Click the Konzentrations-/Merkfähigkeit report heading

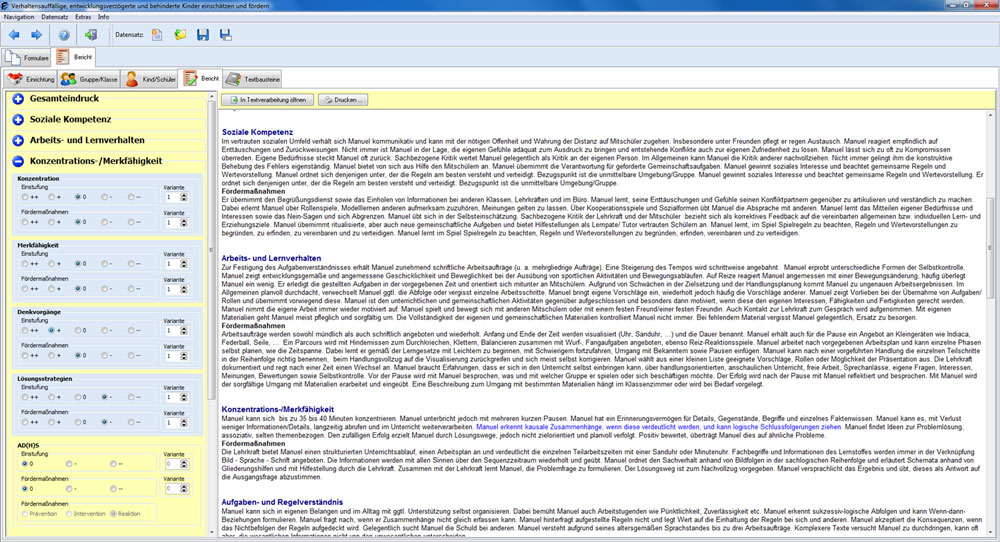pyautogui.click(x=277, y=409)
